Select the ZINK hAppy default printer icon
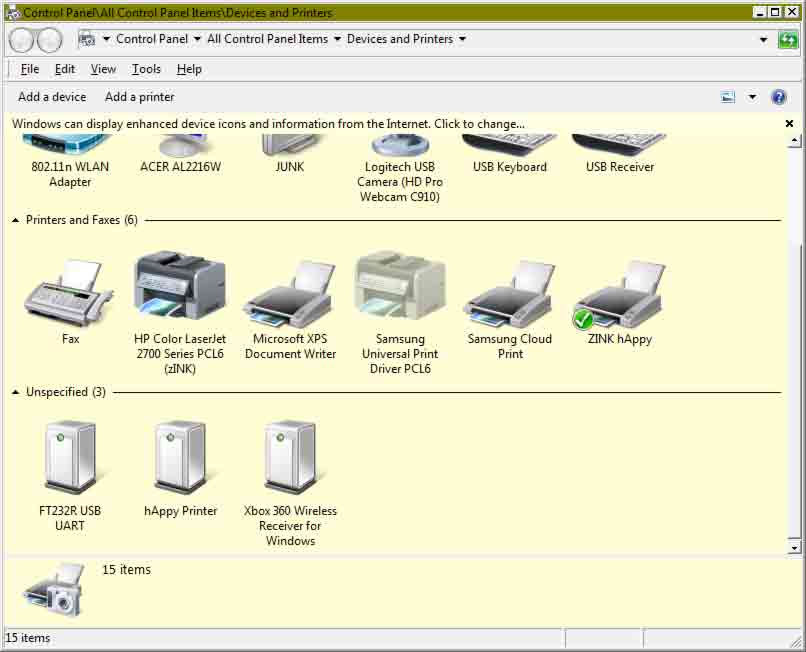The image size is (806, 652). pos(618,290)
